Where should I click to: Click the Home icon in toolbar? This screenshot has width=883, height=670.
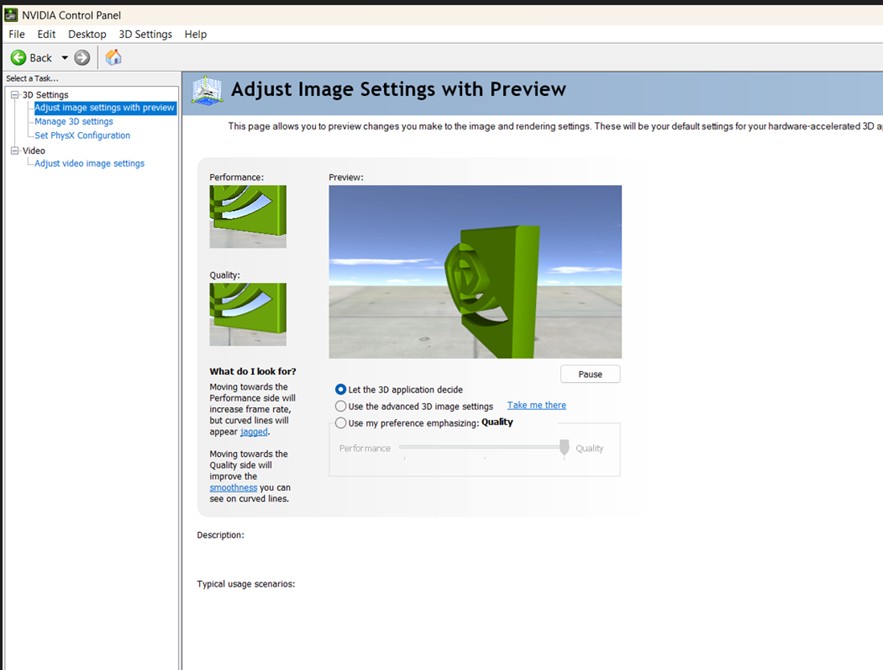tap(114, 58)
